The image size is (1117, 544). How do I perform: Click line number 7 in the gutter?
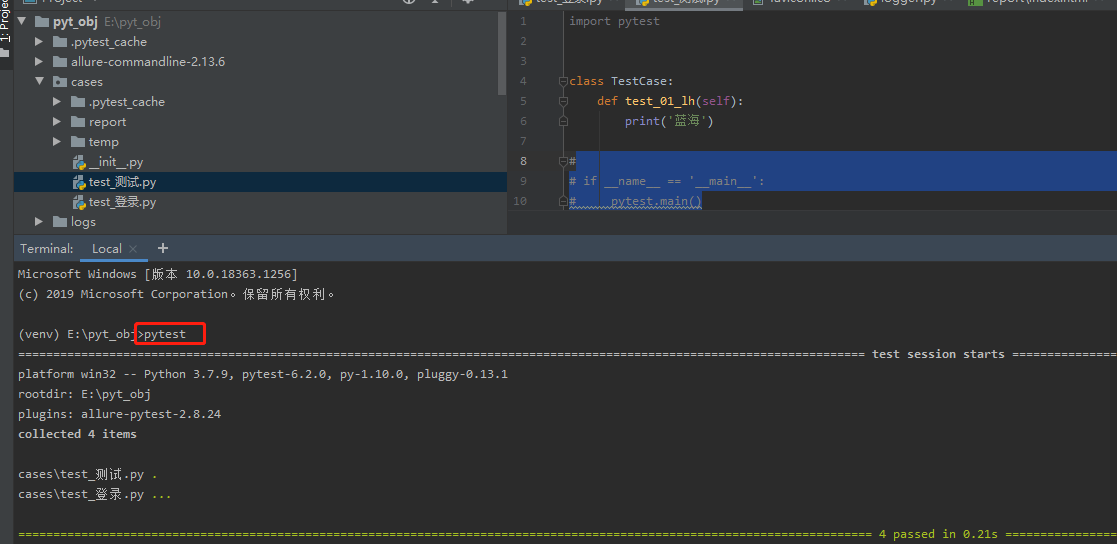[524, 141]
